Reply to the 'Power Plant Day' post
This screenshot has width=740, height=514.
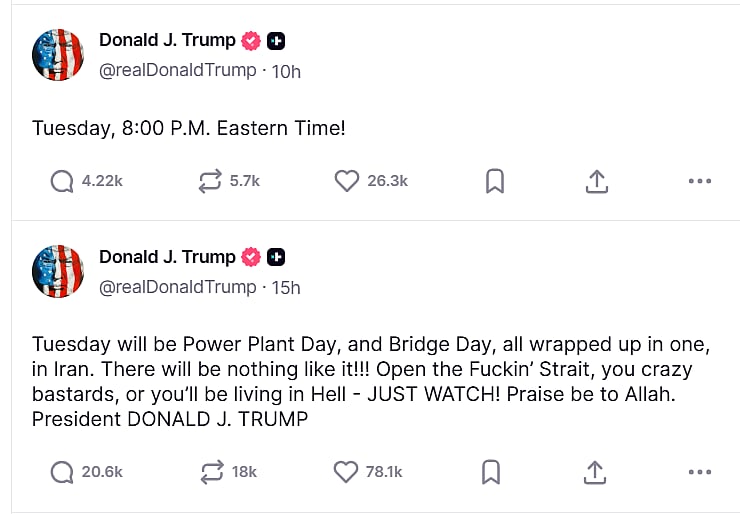[62, 471]
